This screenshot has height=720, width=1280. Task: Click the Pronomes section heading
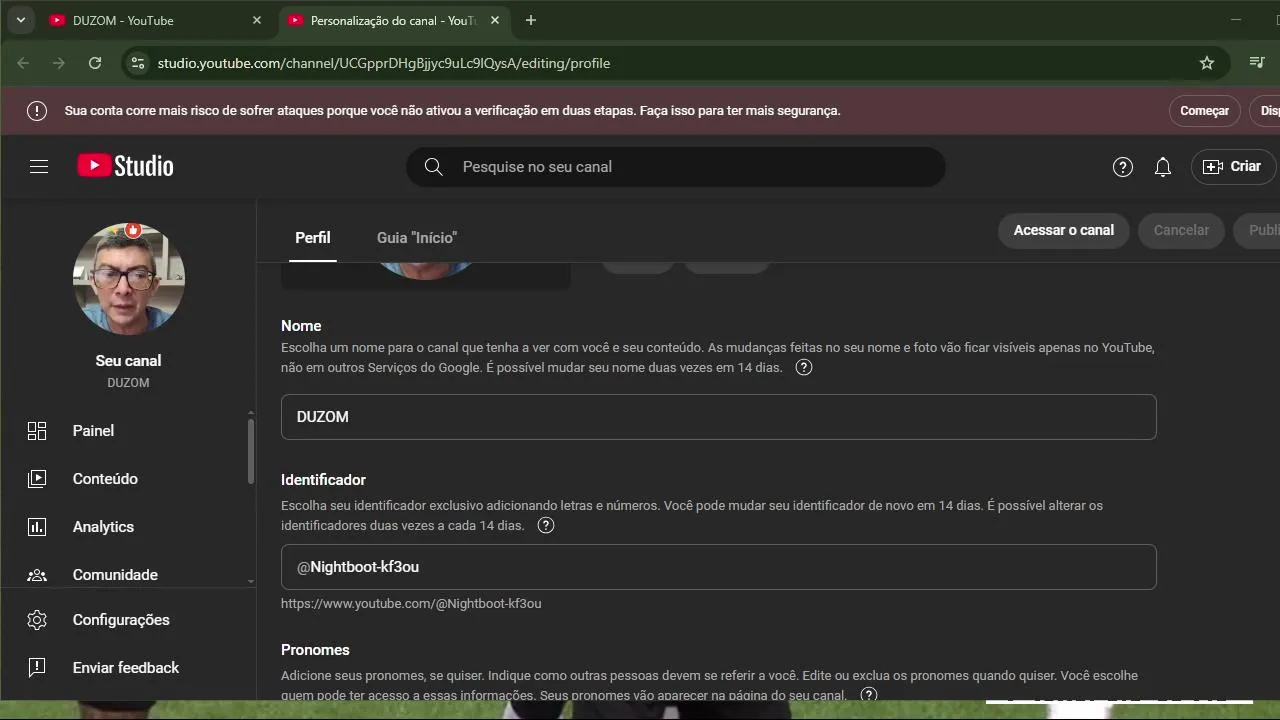[x=315, y=650]
